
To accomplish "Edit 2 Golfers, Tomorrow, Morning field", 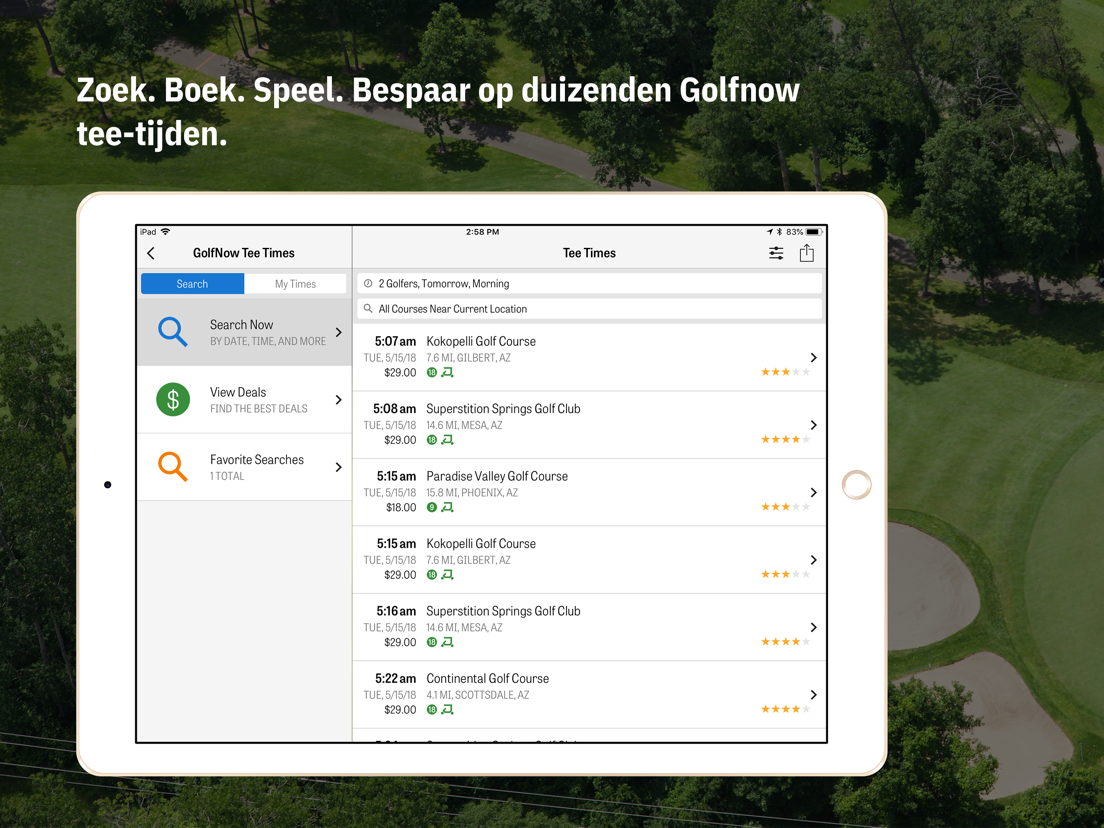I will (589, 283).
